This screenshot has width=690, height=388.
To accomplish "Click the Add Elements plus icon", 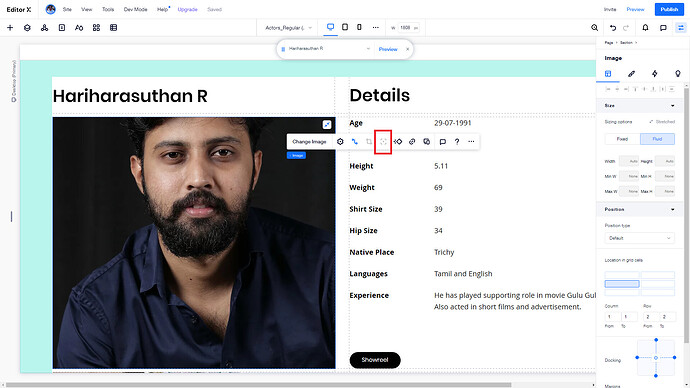I will [10, 28].
